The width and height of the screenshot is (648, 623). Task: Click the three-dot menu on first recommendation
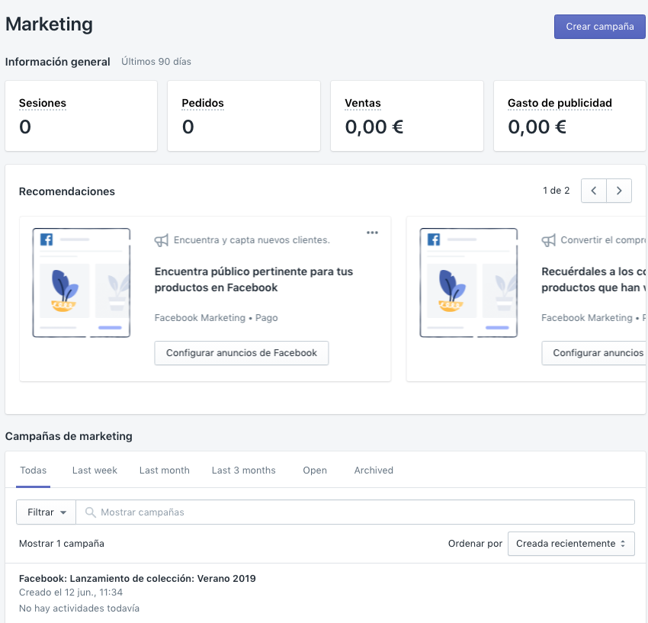(372, 233)
